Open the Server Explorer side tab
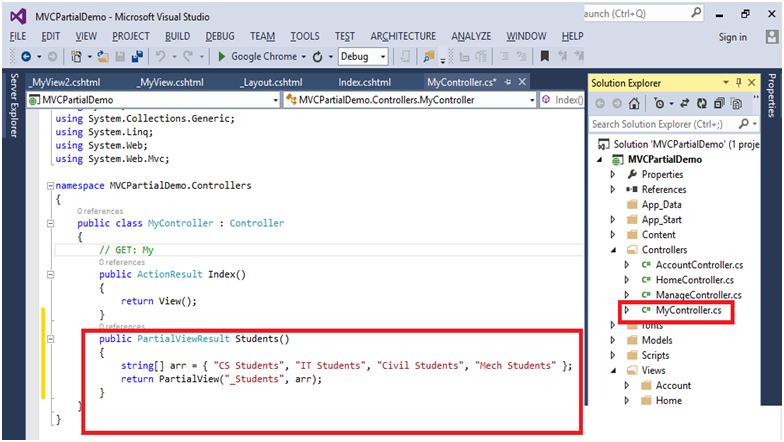 14,106
